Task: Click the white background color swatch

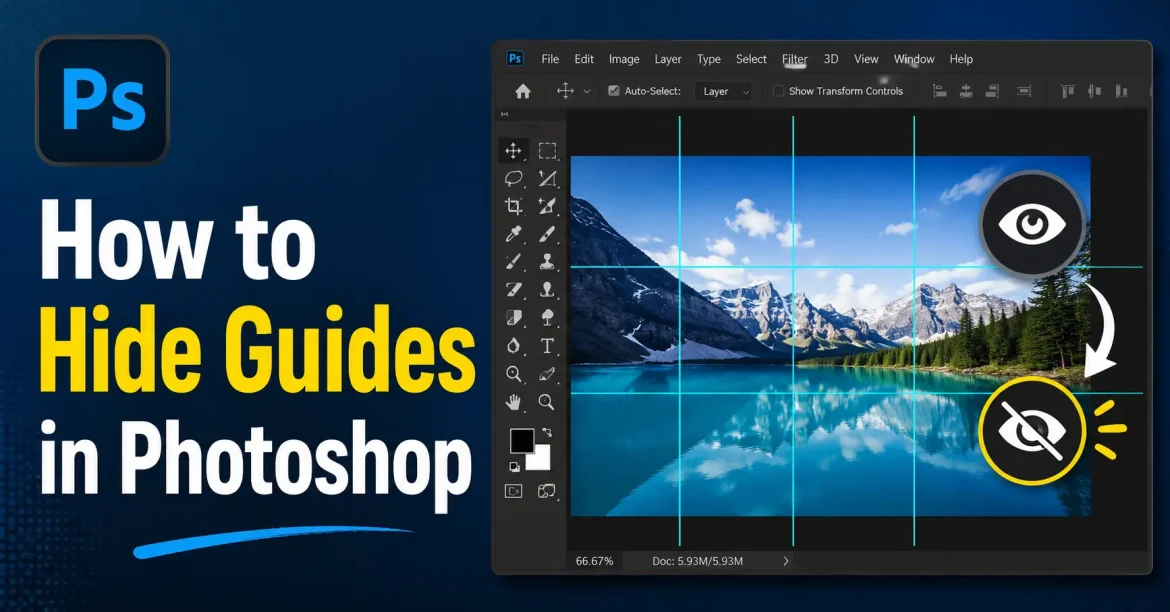Action: click(x=539, y=459)
